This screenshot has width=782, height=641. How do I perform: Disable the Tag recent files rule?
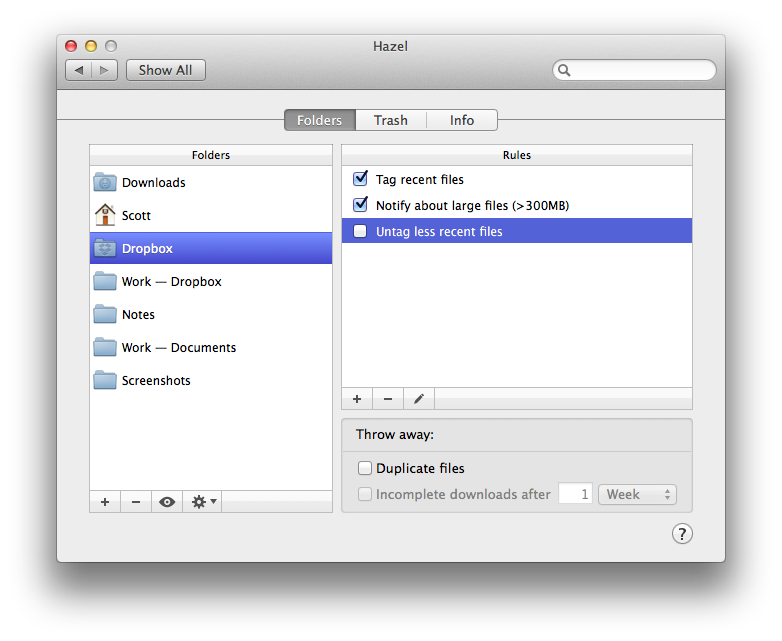click(x=360, y=179)
